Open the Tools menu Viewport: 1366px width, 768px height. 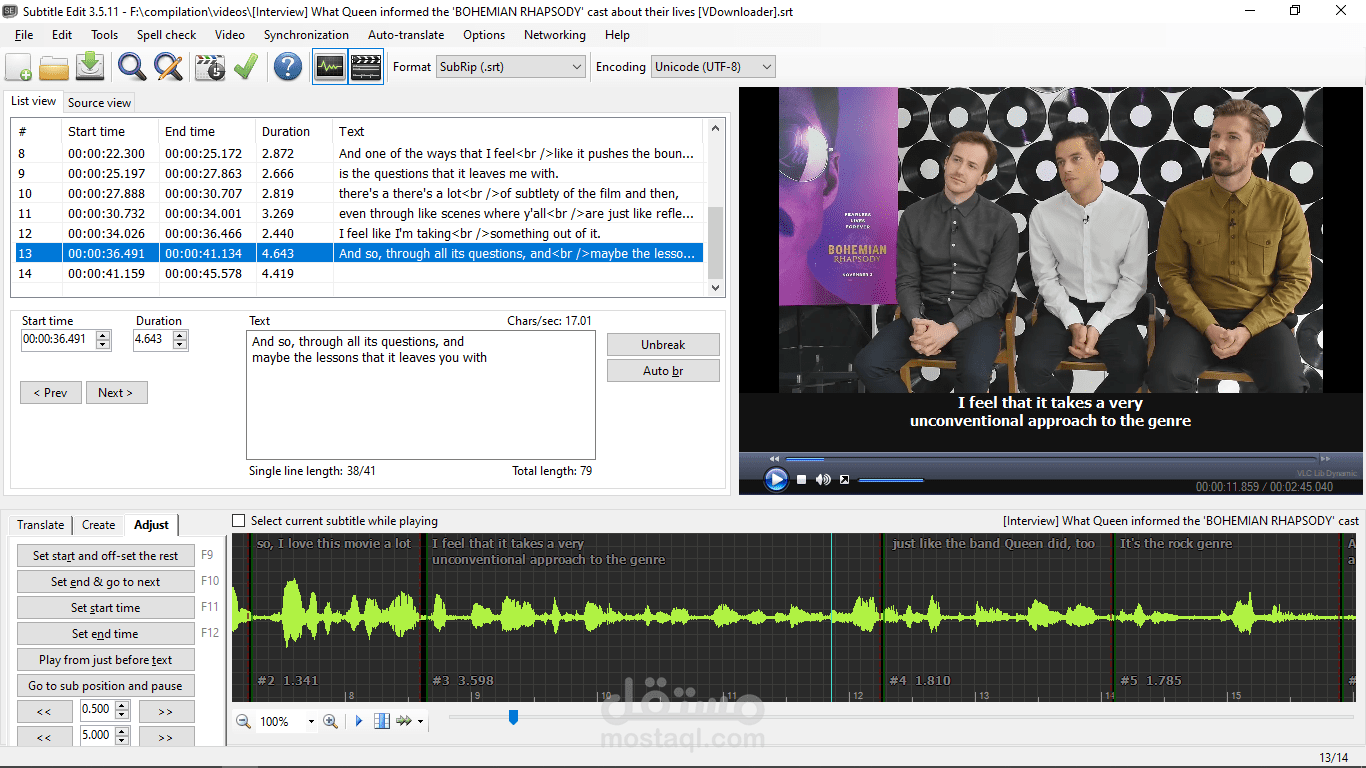coord(104,35)
